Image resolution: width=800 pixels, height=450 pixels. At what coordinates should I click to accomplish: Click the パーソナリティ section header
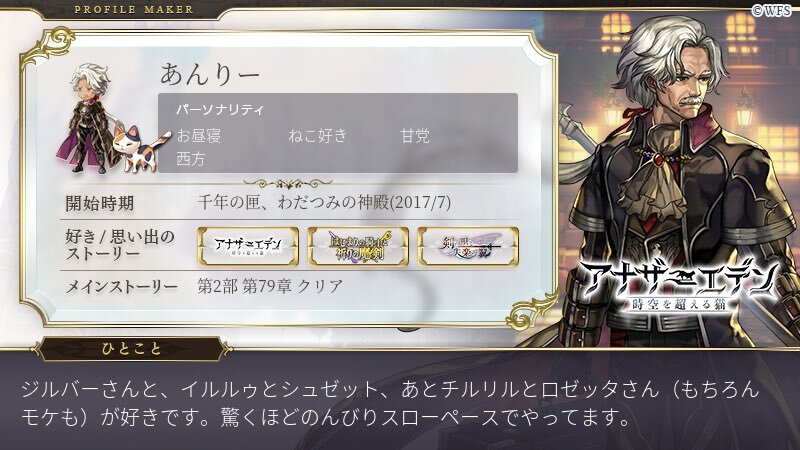coord(220,109)
